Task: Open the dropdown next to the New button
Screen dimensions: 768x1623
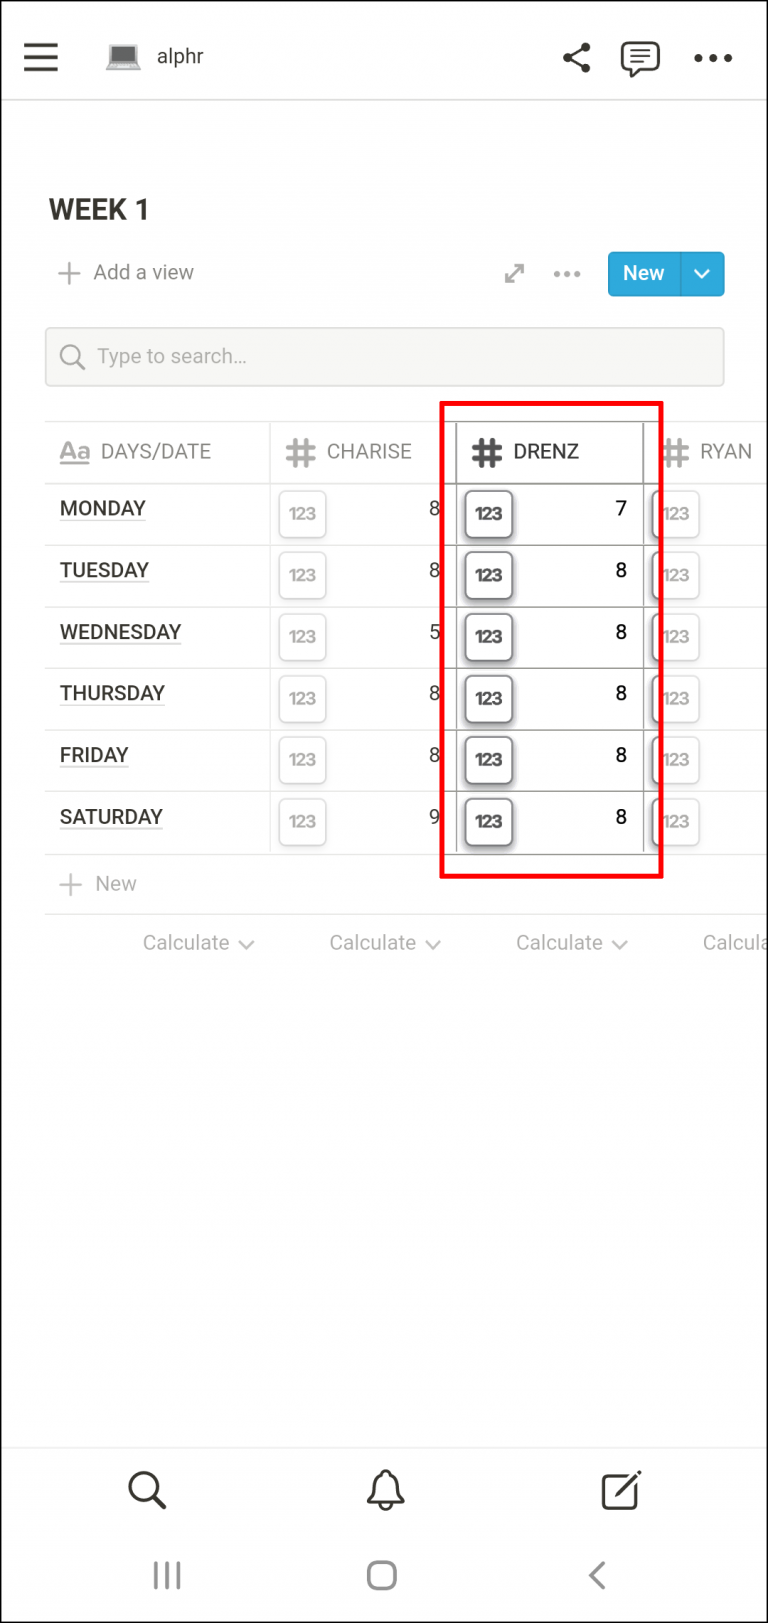Action: (x=702, y=273)
